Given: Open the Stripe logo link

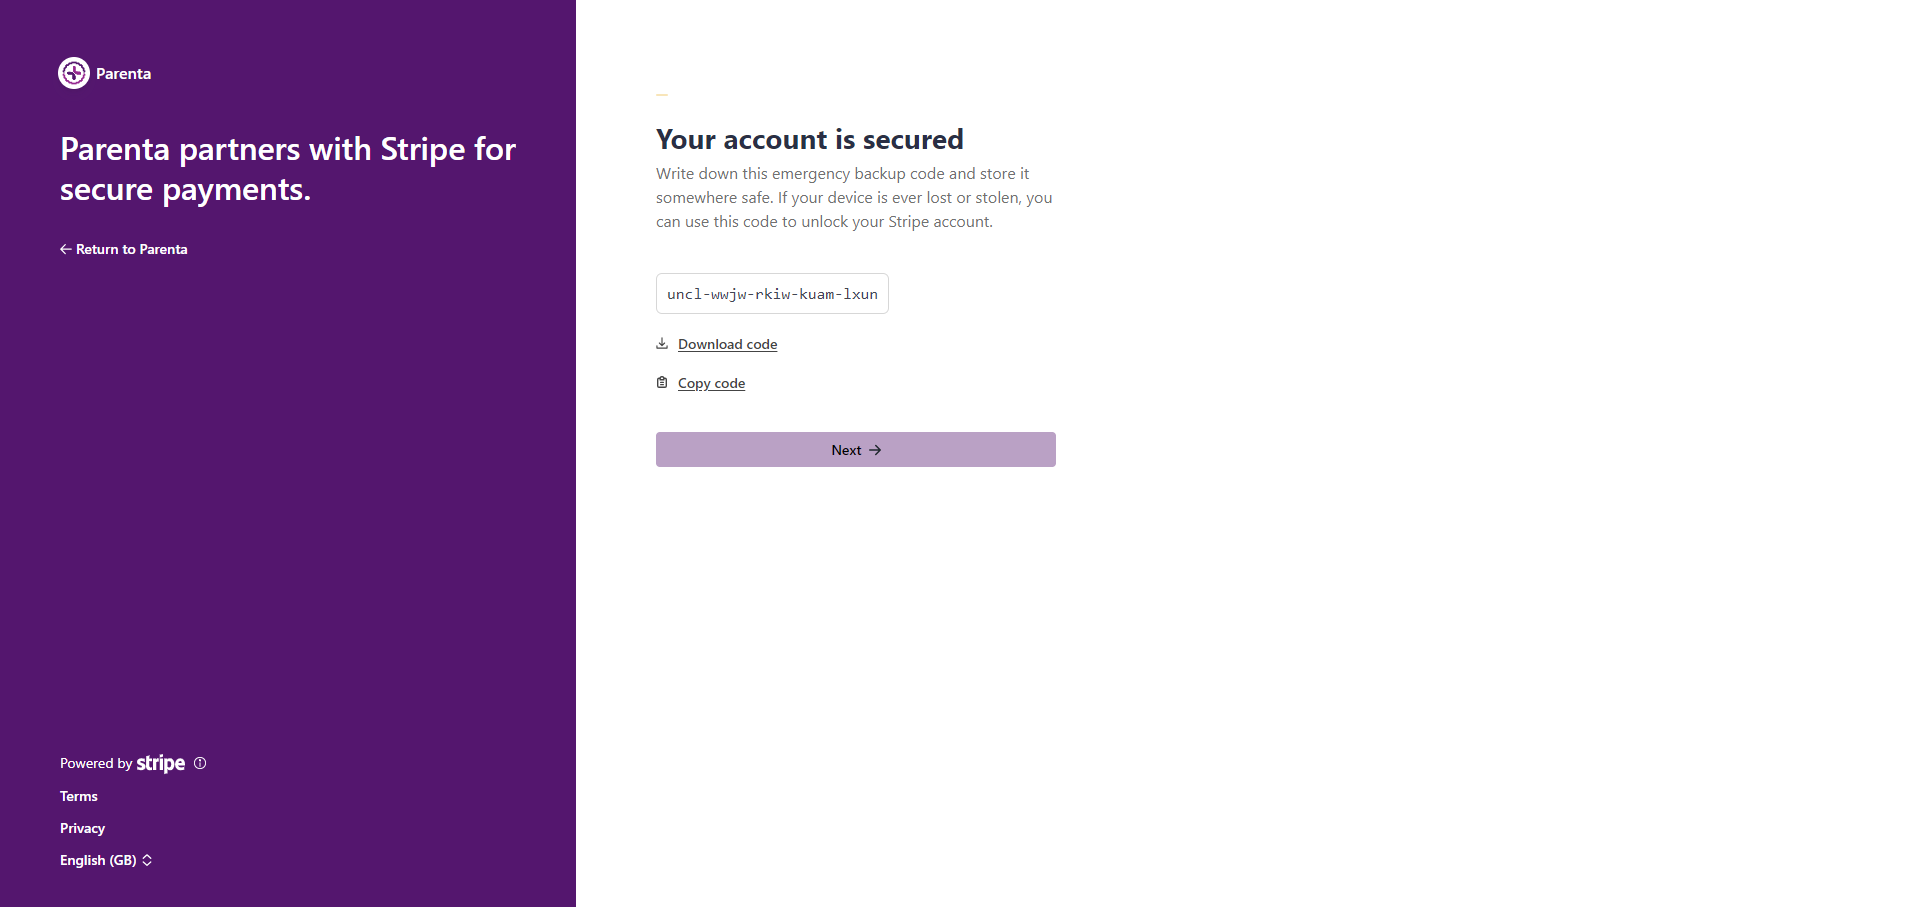Looking at the screenshot, I should pyautogui.click(x=161, y=763).
